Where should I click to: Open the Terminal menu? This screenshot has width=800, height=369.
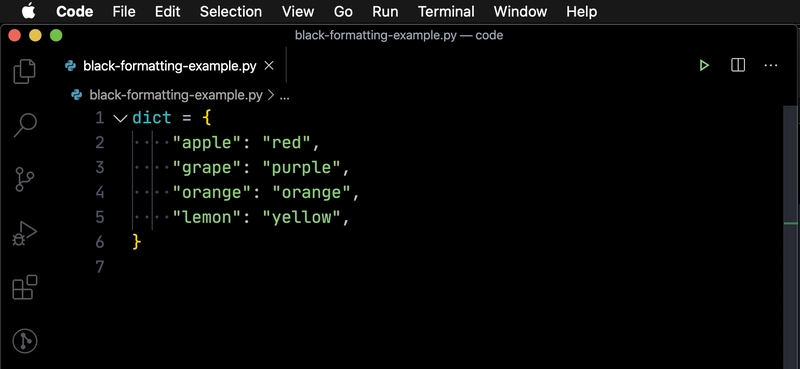click(x=446, y=11)
